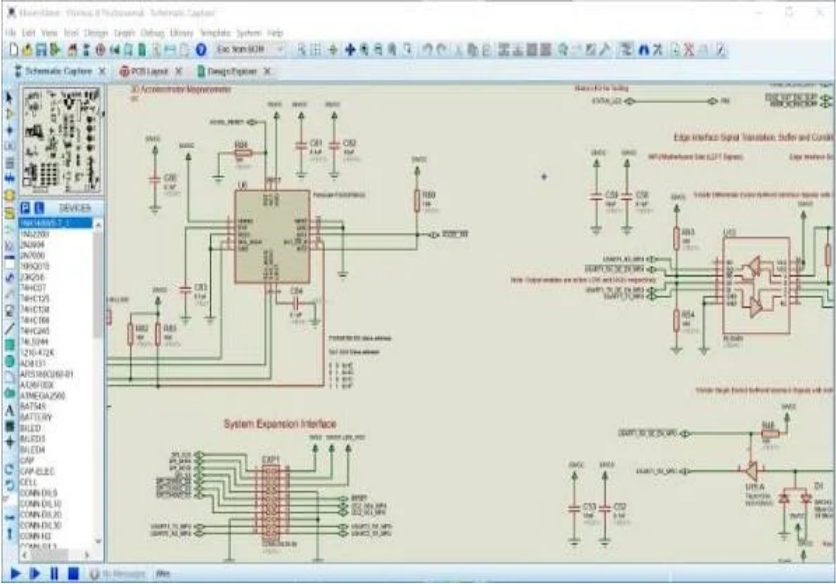
Task: Open the Help menu
Action: click(x=275, y=33)
